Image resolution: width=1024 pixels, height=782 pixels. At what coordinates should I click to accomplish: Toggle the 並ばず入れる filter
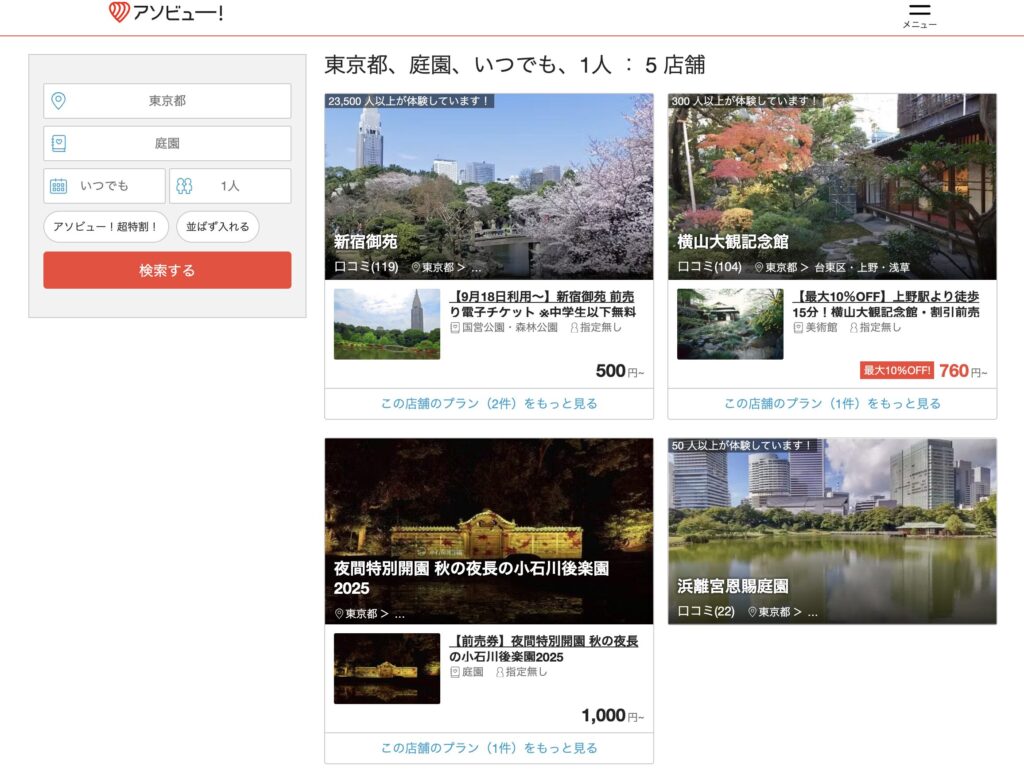point(218,227)
